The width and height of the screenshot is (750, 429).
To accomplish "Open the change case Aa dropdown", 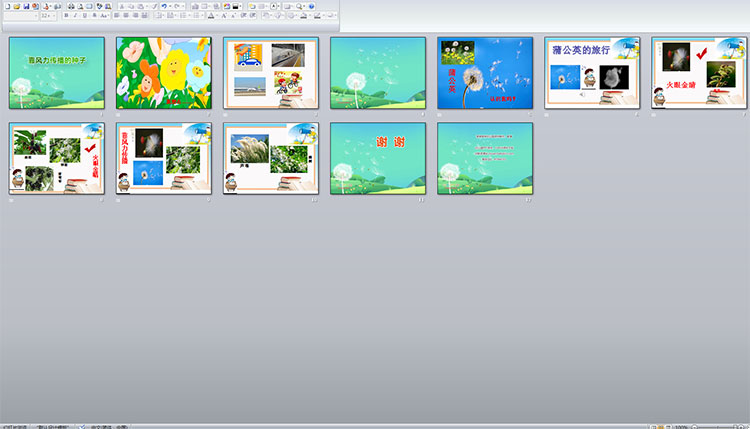I will click(x=104, y=16).
